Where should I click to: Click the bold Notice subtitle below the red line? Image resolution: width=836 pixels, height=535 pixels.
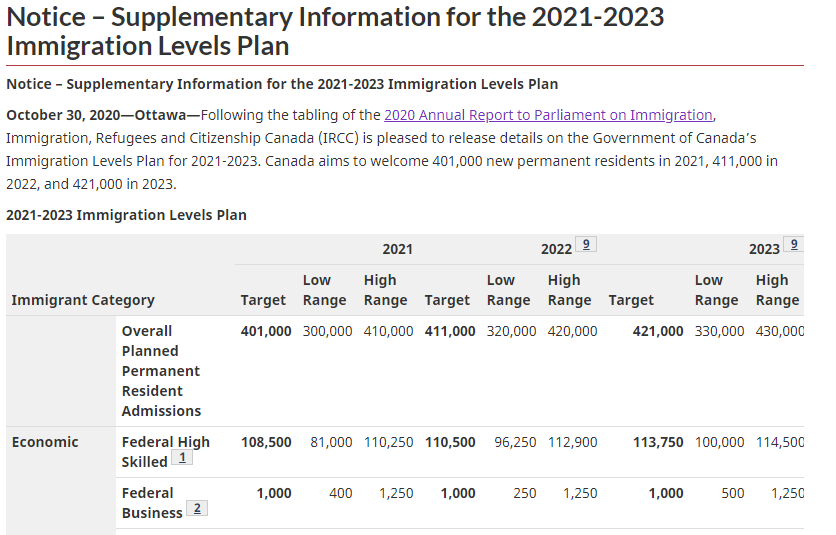coord(282,84)
